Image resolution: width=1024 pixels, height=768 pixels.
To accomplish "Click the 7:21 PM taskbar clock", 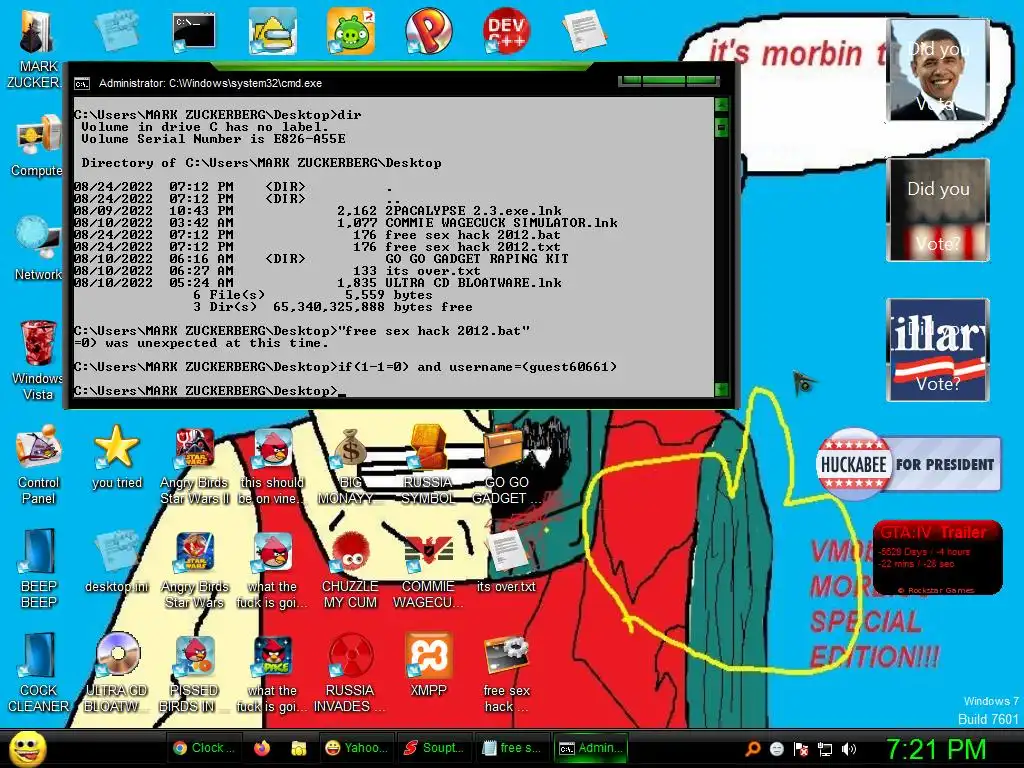I will coord(935,749).
